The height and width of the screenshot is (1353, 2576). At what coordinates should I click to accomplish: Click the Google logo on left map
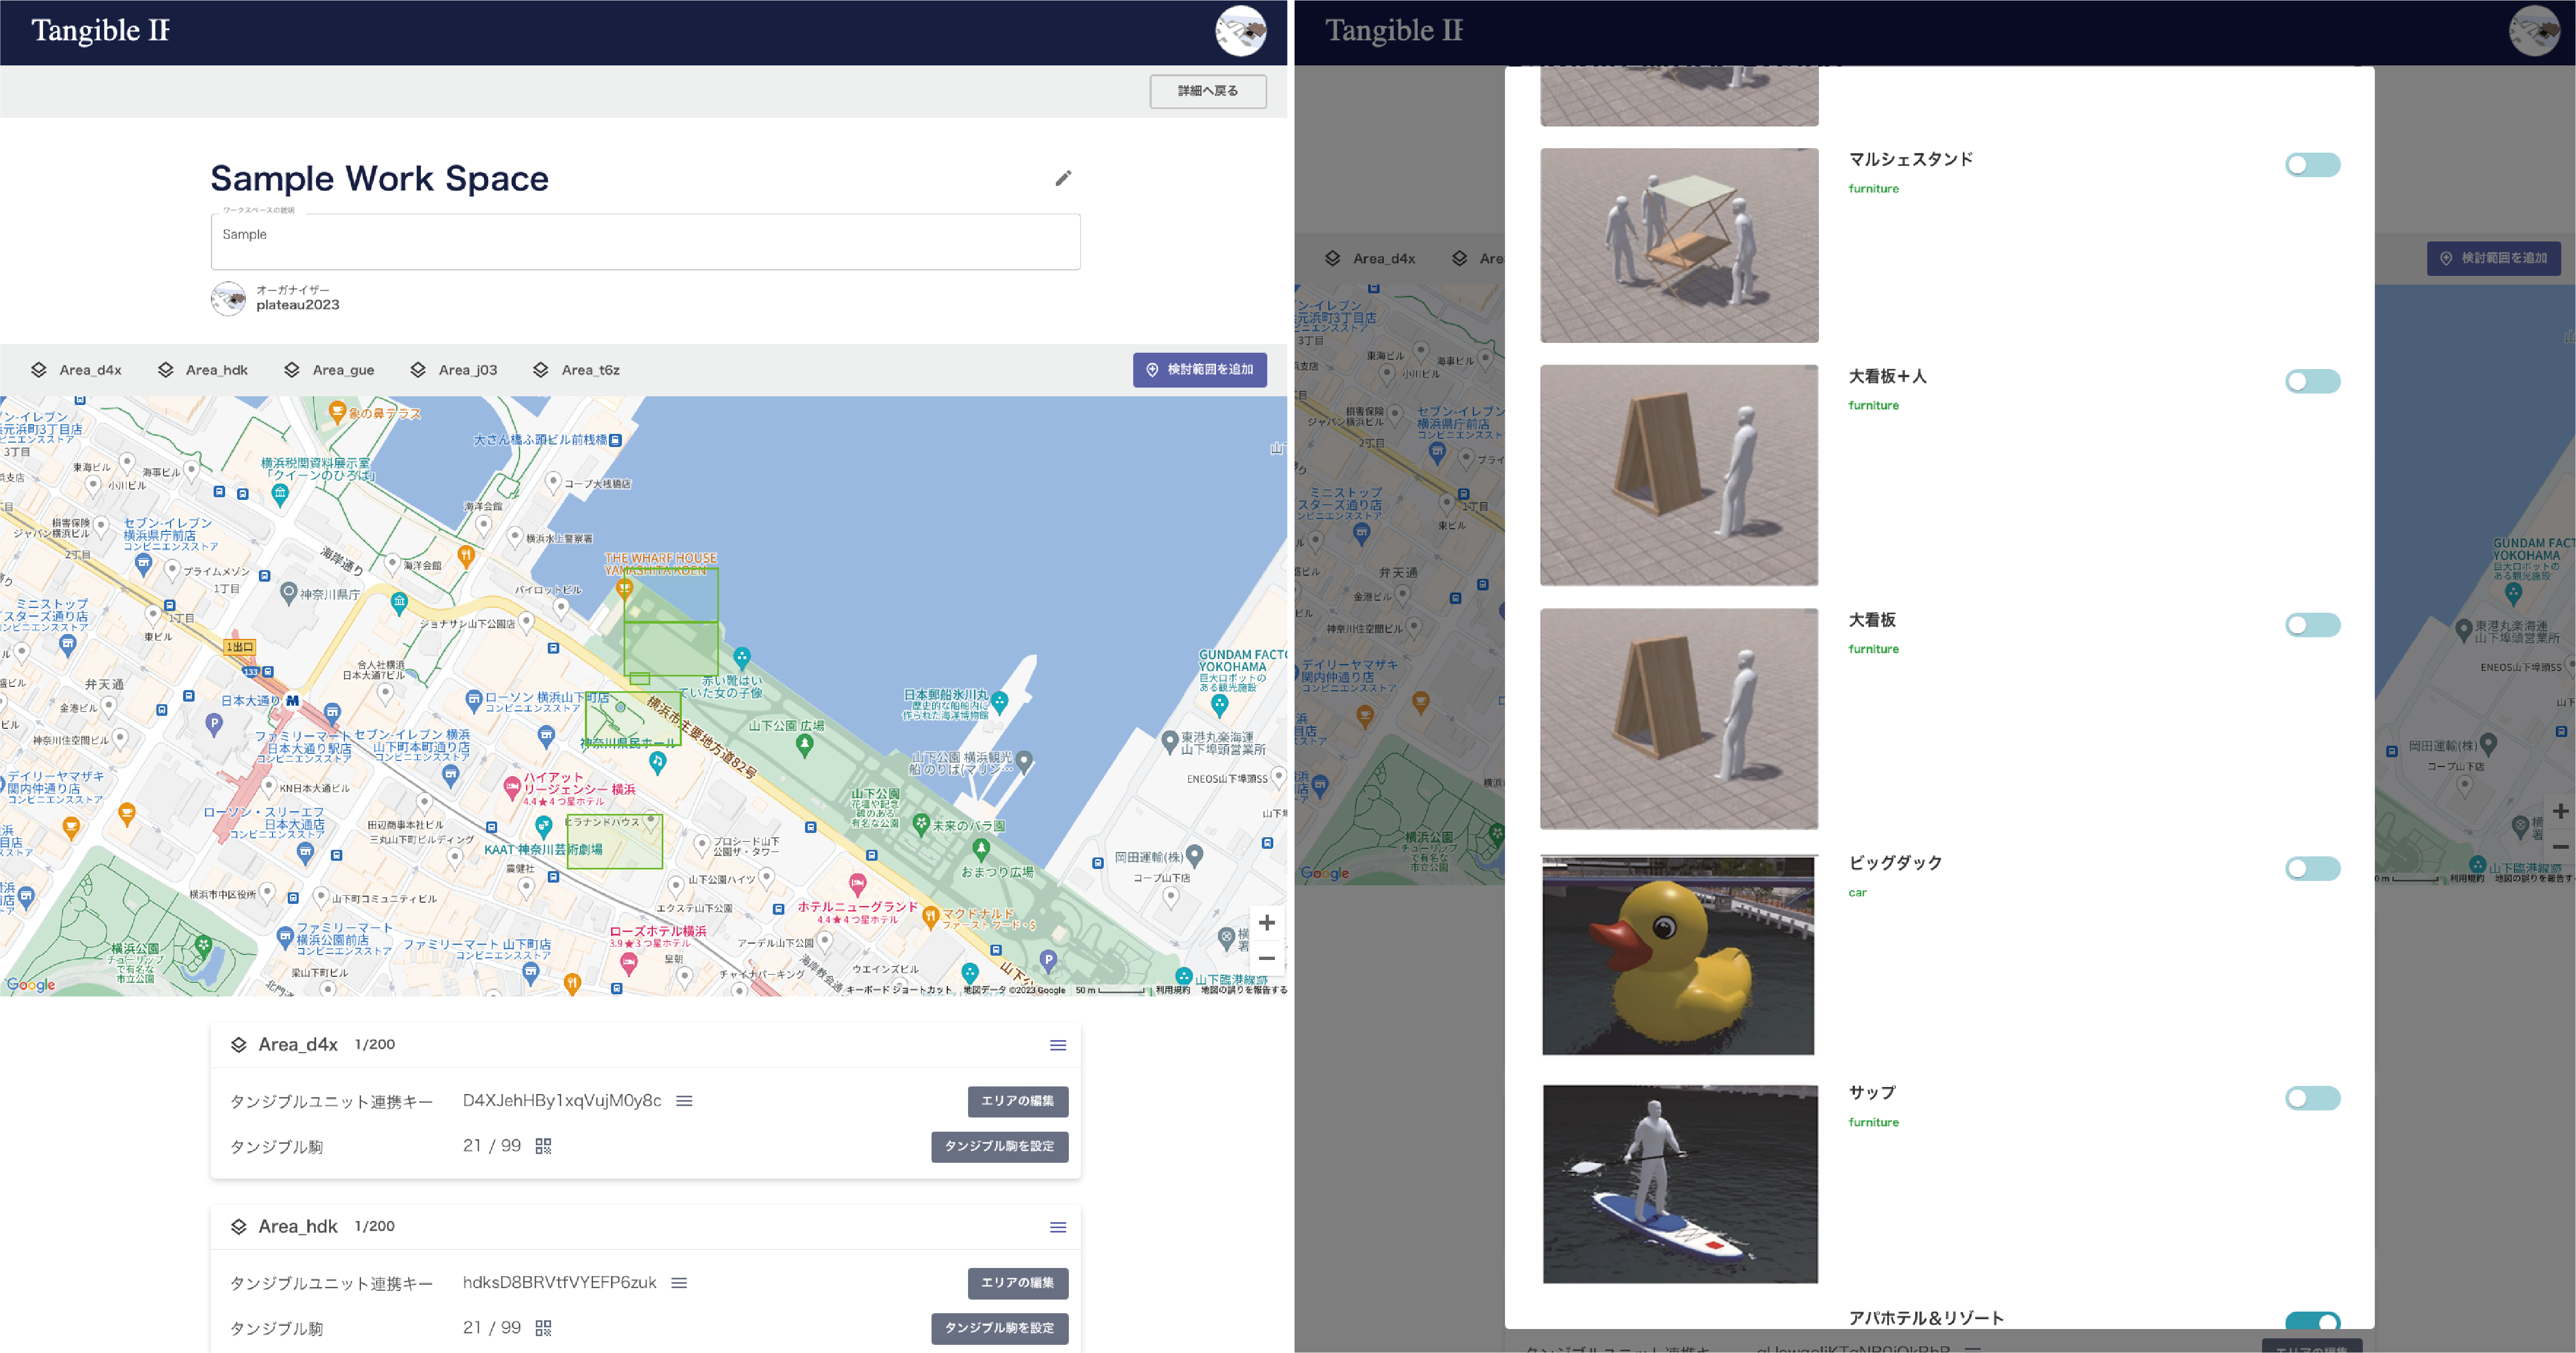coord(31,984)
